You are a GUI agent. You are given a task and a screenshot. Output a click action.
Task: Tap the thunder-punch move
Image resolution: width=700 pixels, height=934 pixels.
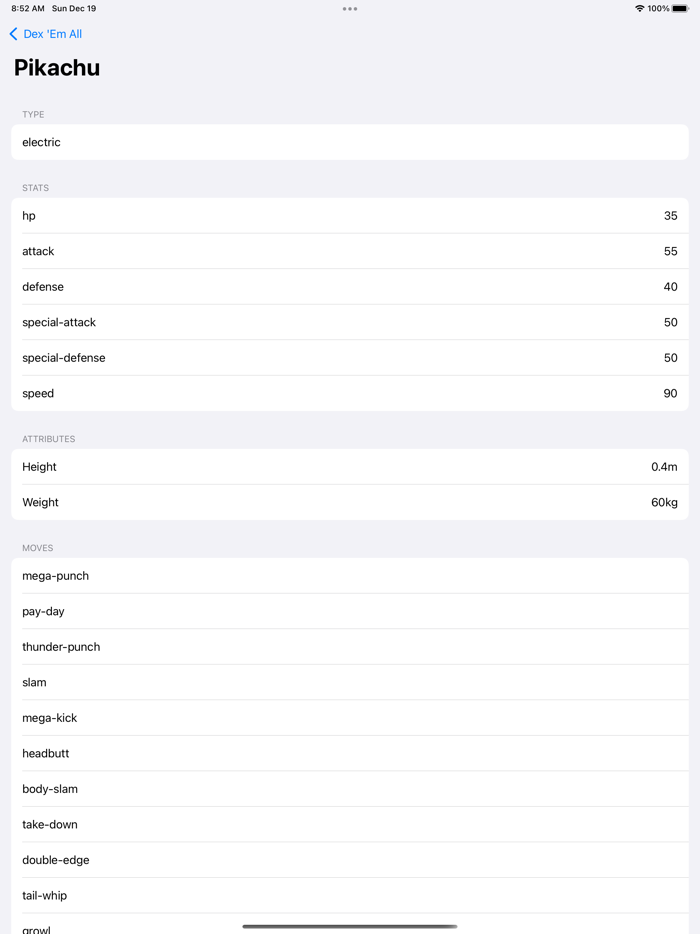[350, 647]
